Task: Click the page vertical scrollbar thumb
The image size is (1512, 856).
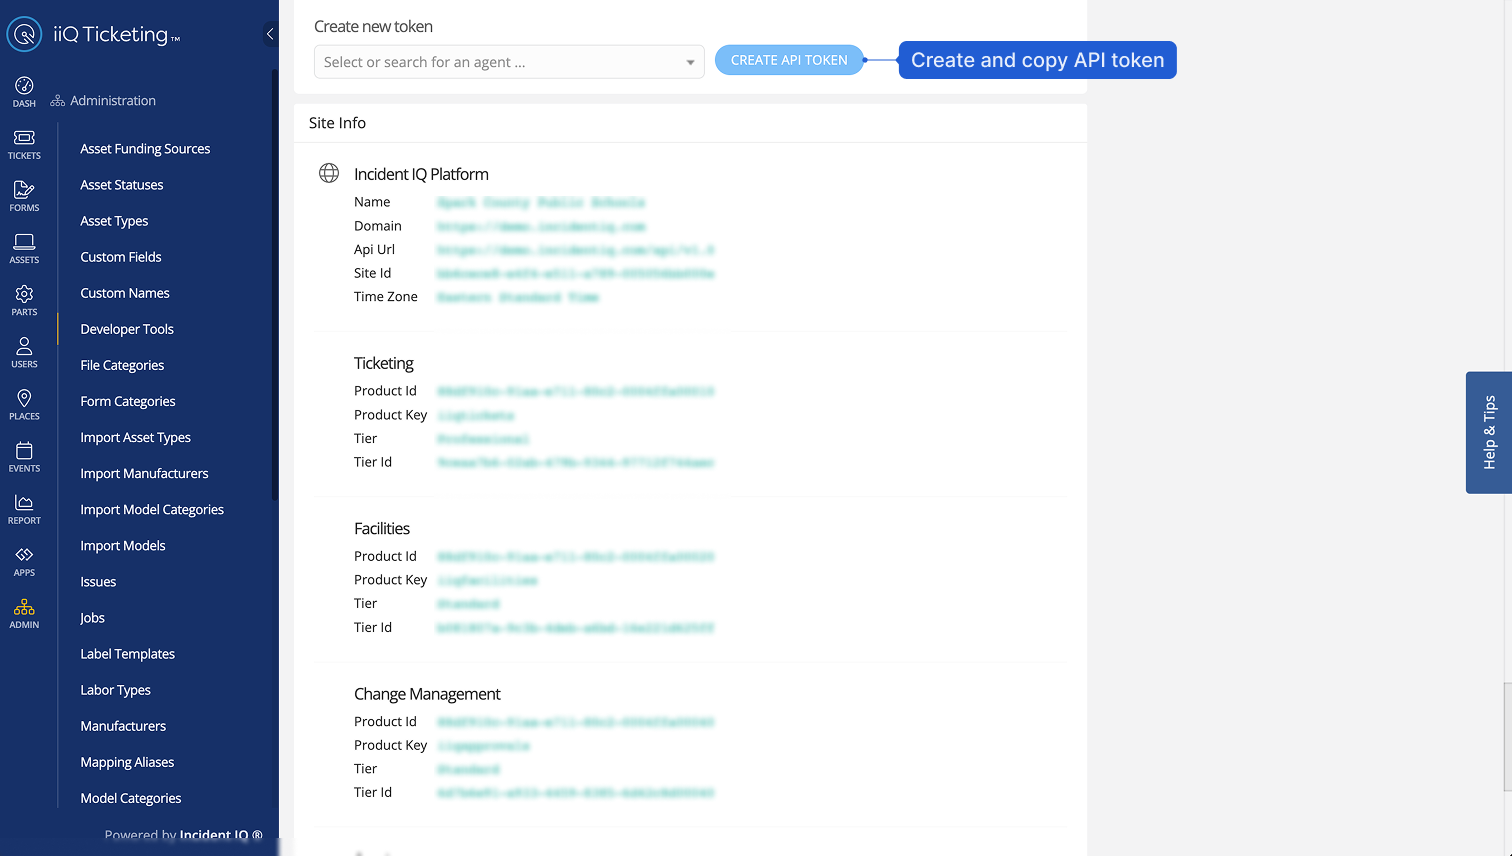Action: [x=1507, y=737]
